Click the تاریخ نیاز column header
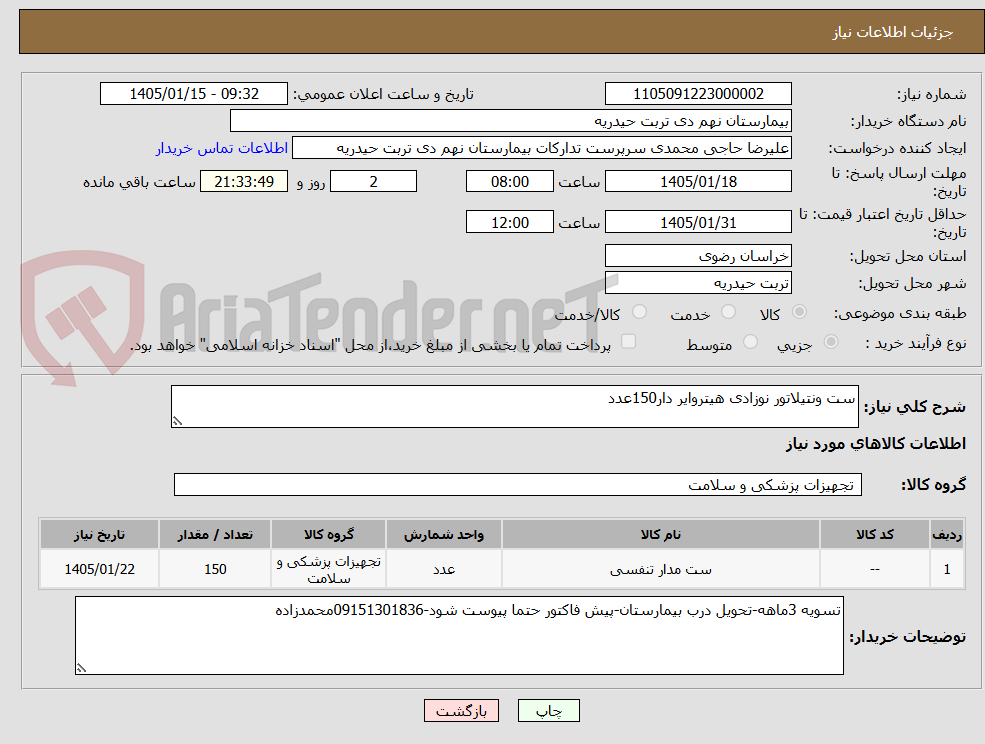985x744 pixels. tap(99, 534)
